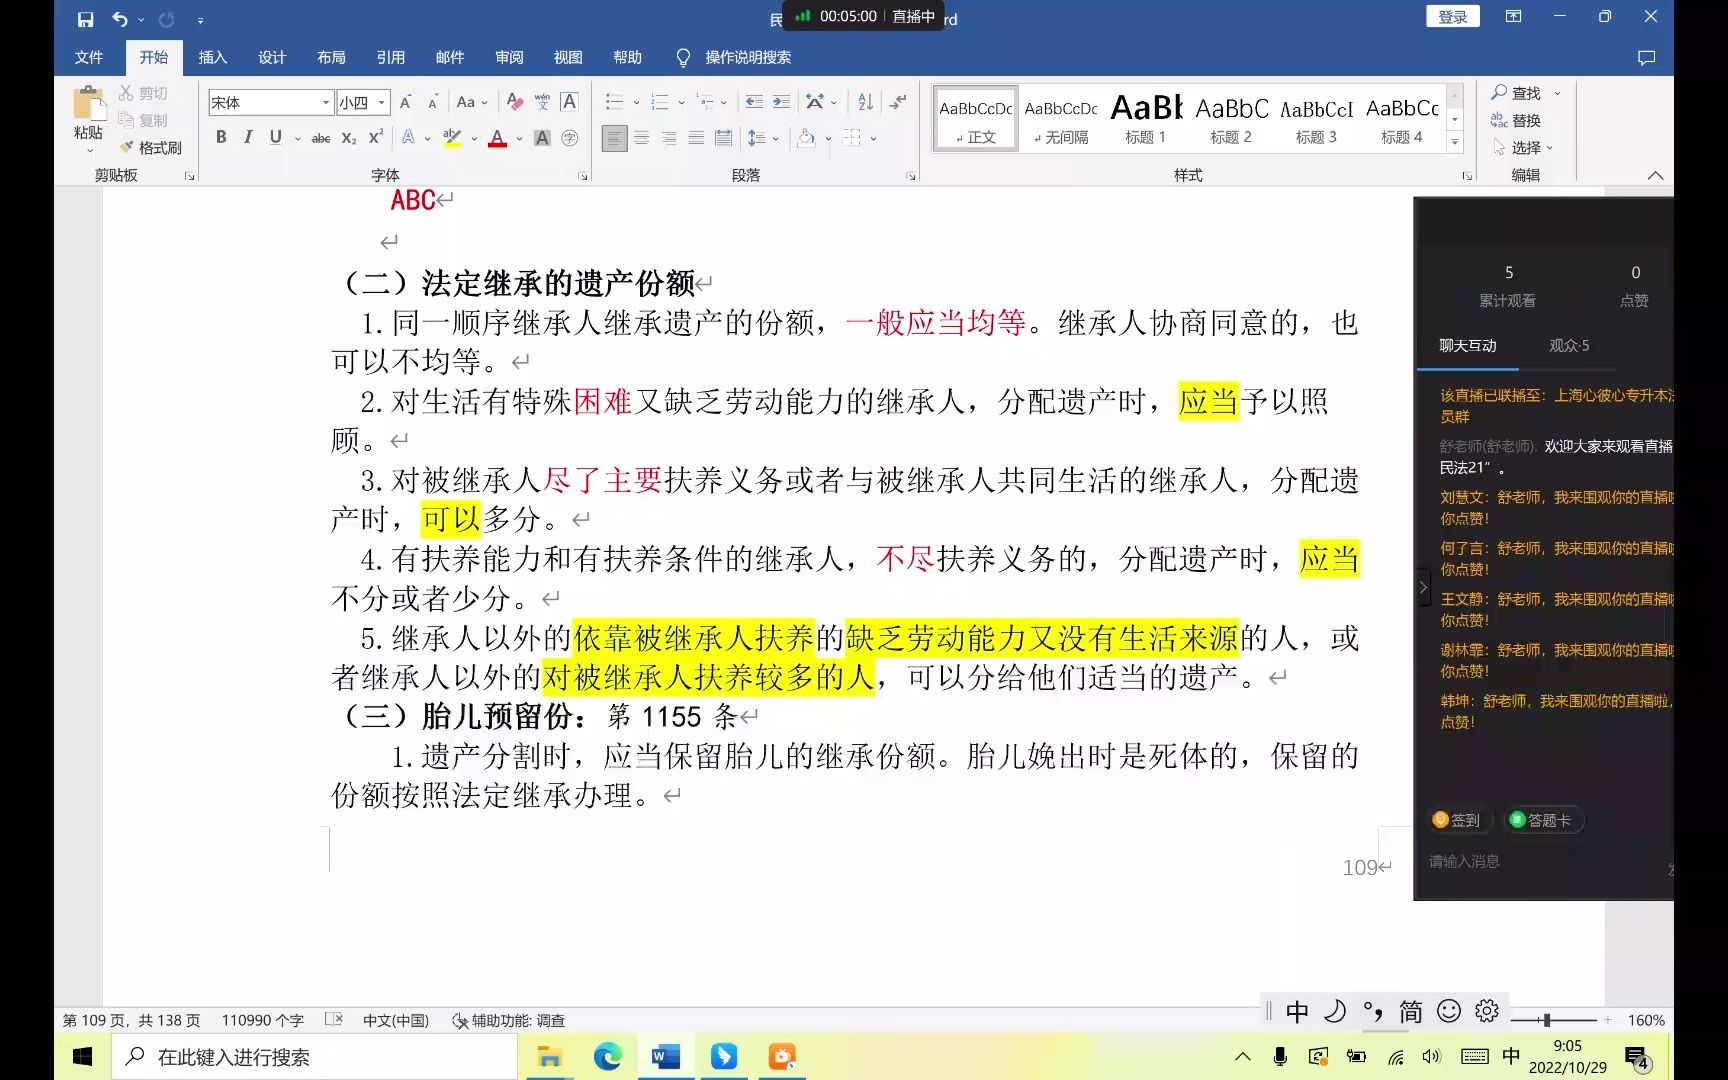The width and height of the screenshot is (1728, 1080).
Task: Click the Replace (替换) button
Action: point(1516,120)
